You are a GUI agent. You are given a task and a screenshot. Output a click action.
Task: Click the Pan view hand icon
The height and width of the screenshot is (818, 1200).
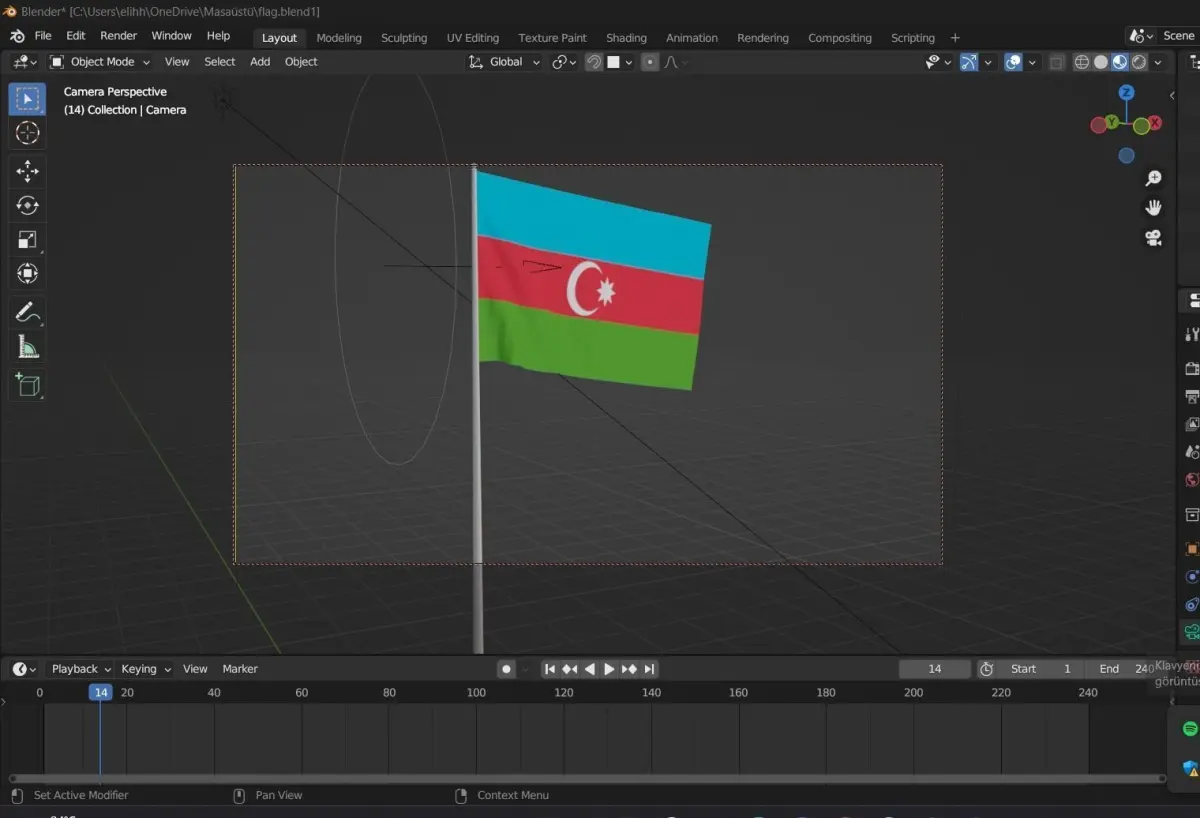pyautogui.click(x=1153, y=208)
